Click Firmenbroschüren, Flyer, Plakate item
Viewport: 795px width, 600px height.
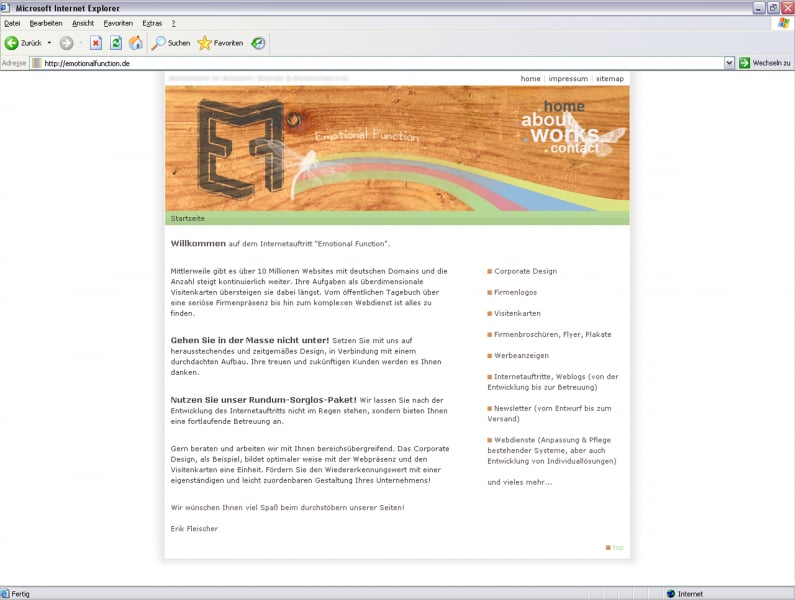coord(553,335)
